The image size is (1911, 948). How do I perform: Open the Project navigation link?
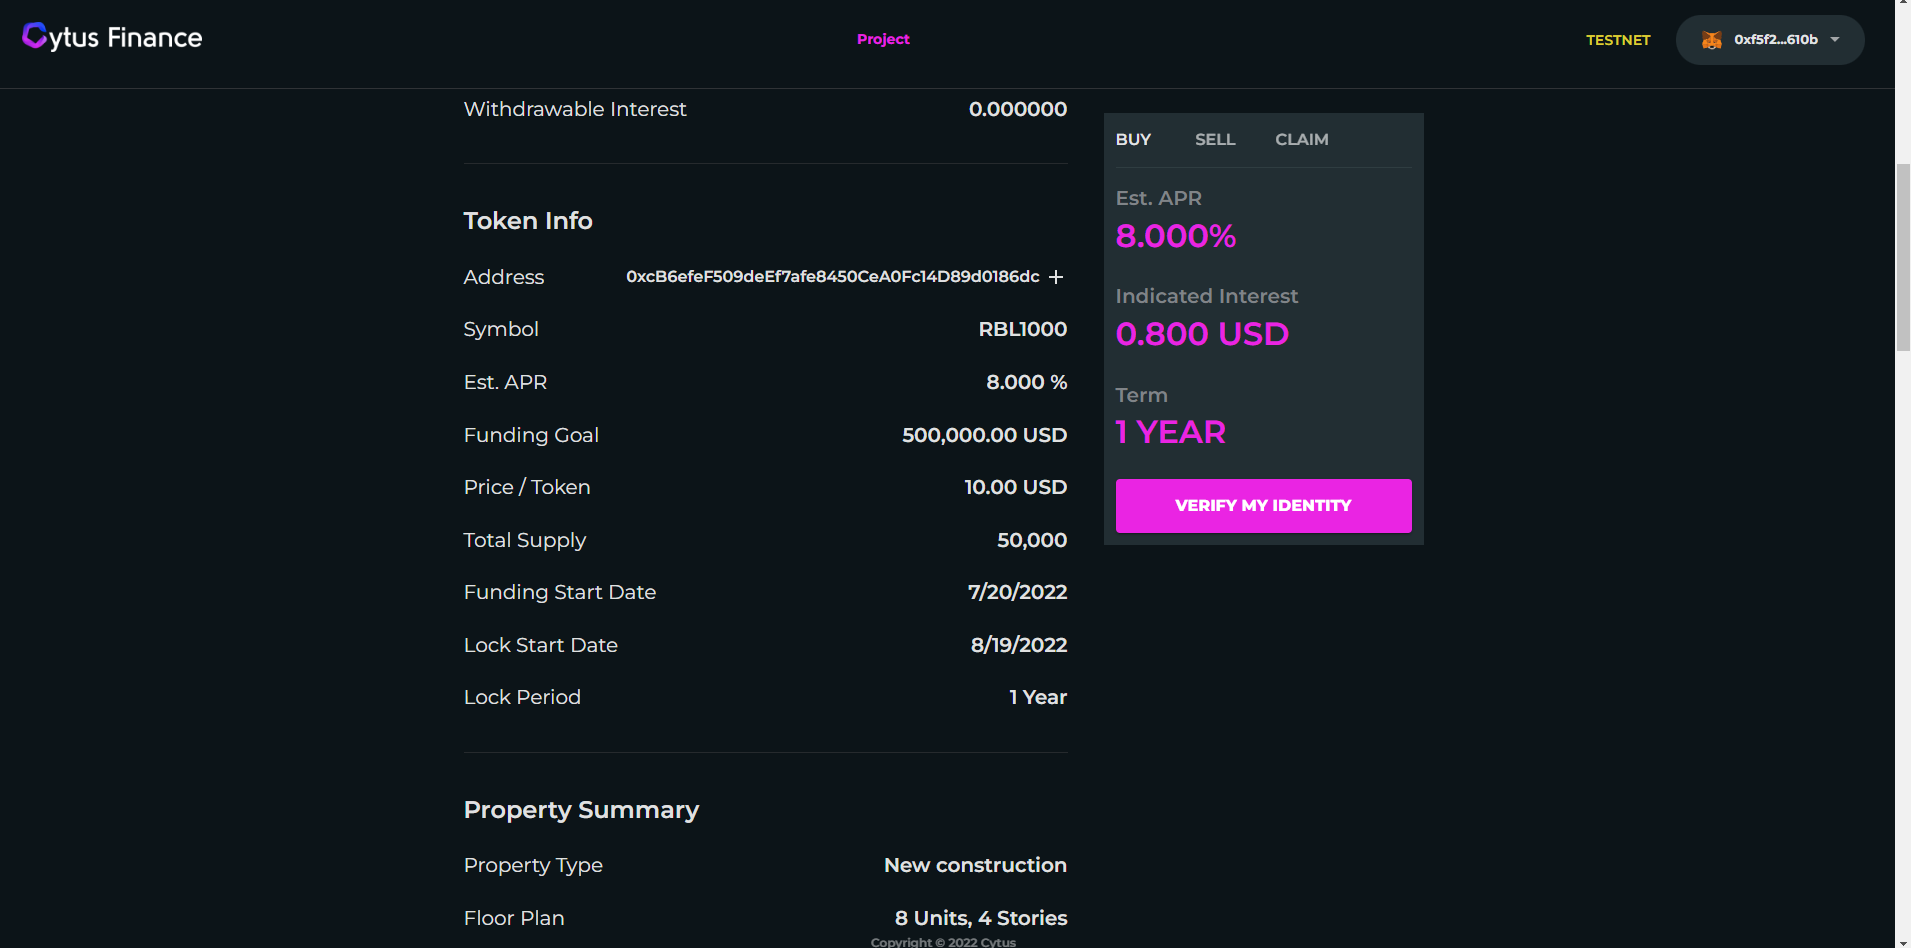pos(883,39)
